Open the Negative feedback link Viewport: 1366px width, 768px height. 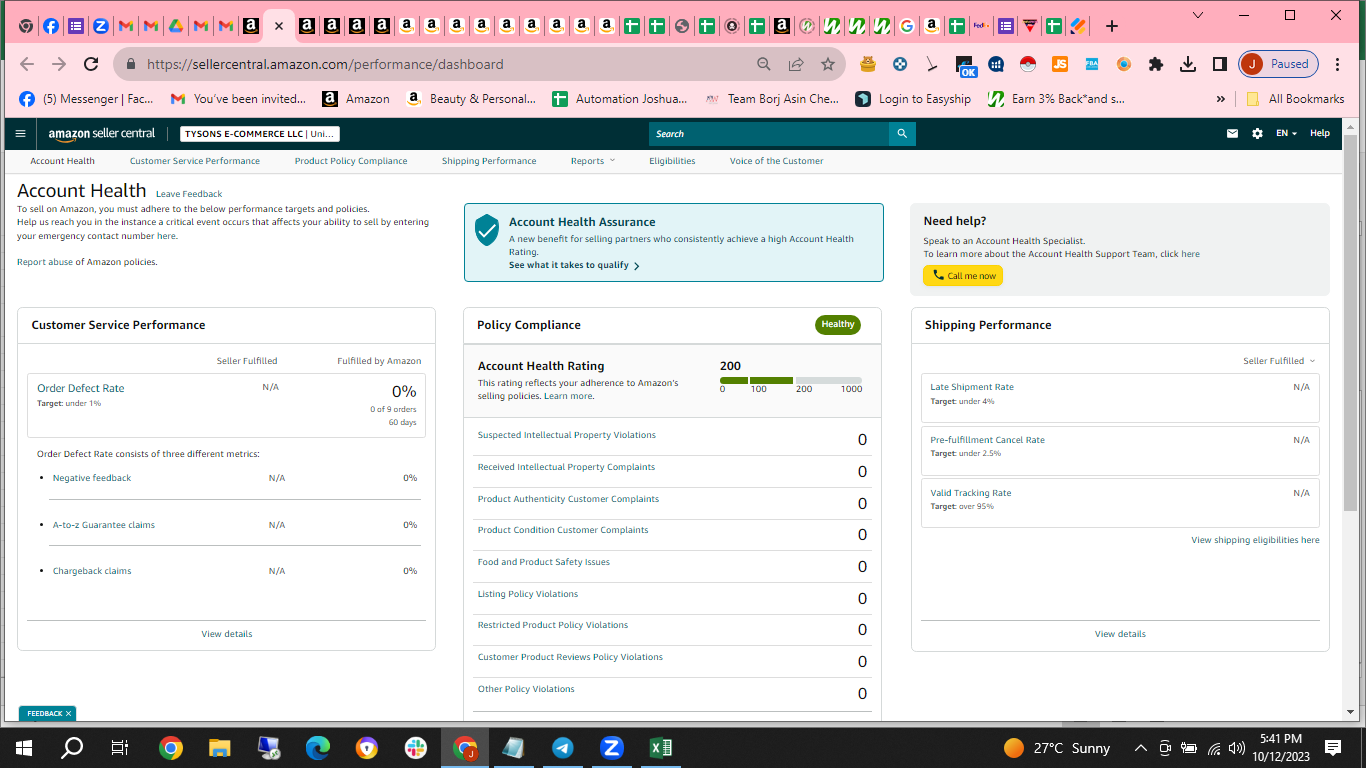[x=92, y=478]
